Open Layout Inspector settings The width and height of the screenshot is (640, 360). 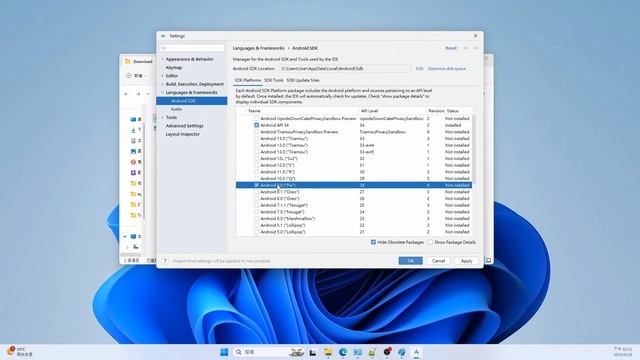pos(182,134)
